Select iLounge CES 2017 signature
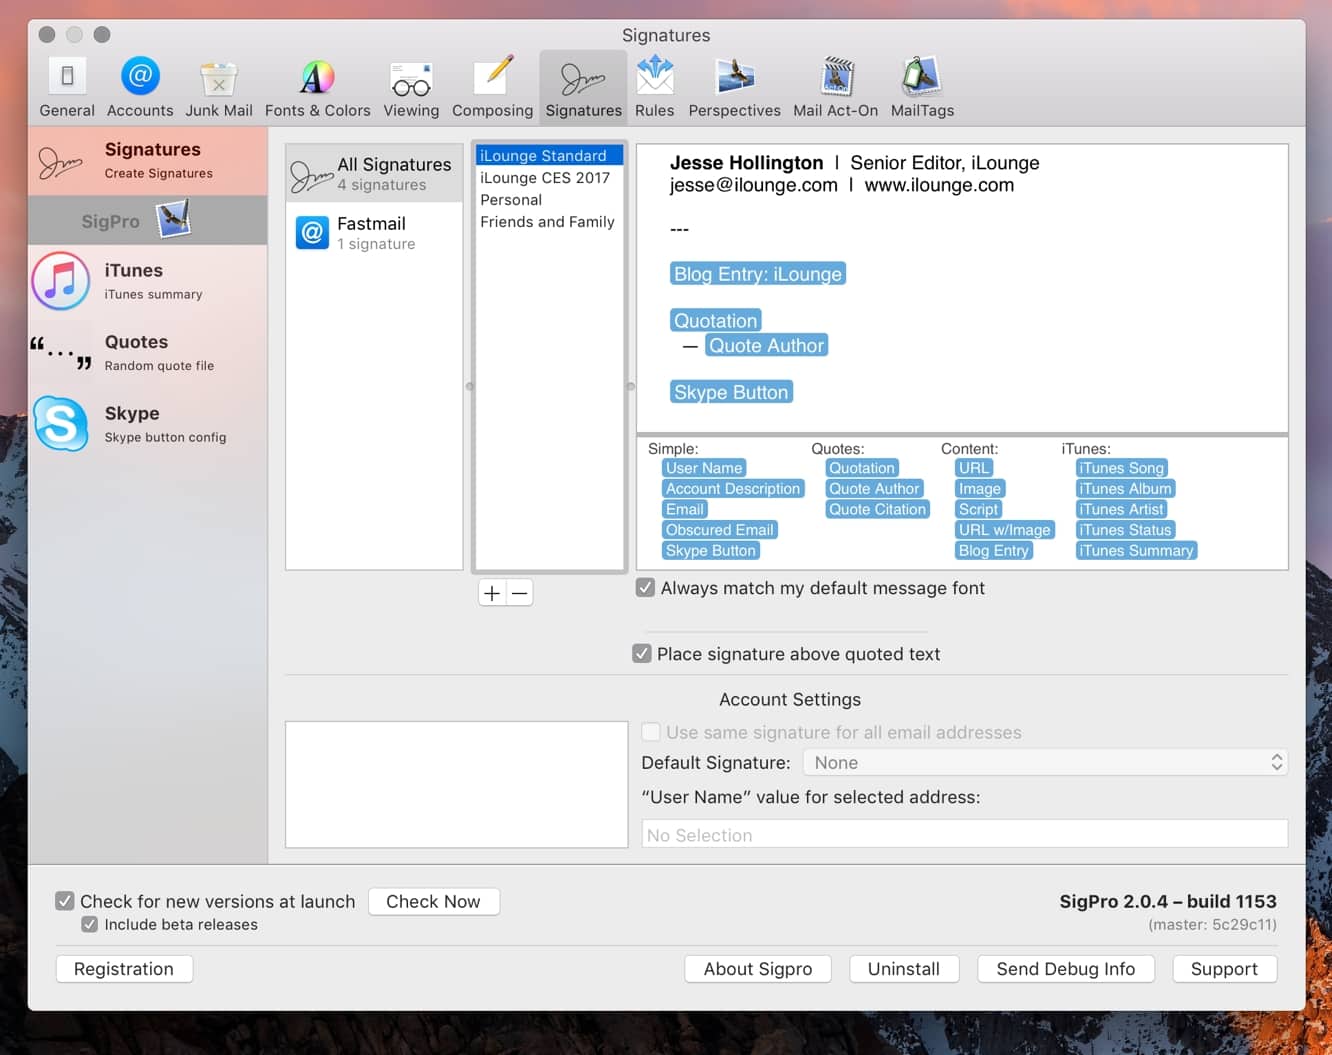The width and height of the screenshot is (1332, 1055). coord(545,178)
